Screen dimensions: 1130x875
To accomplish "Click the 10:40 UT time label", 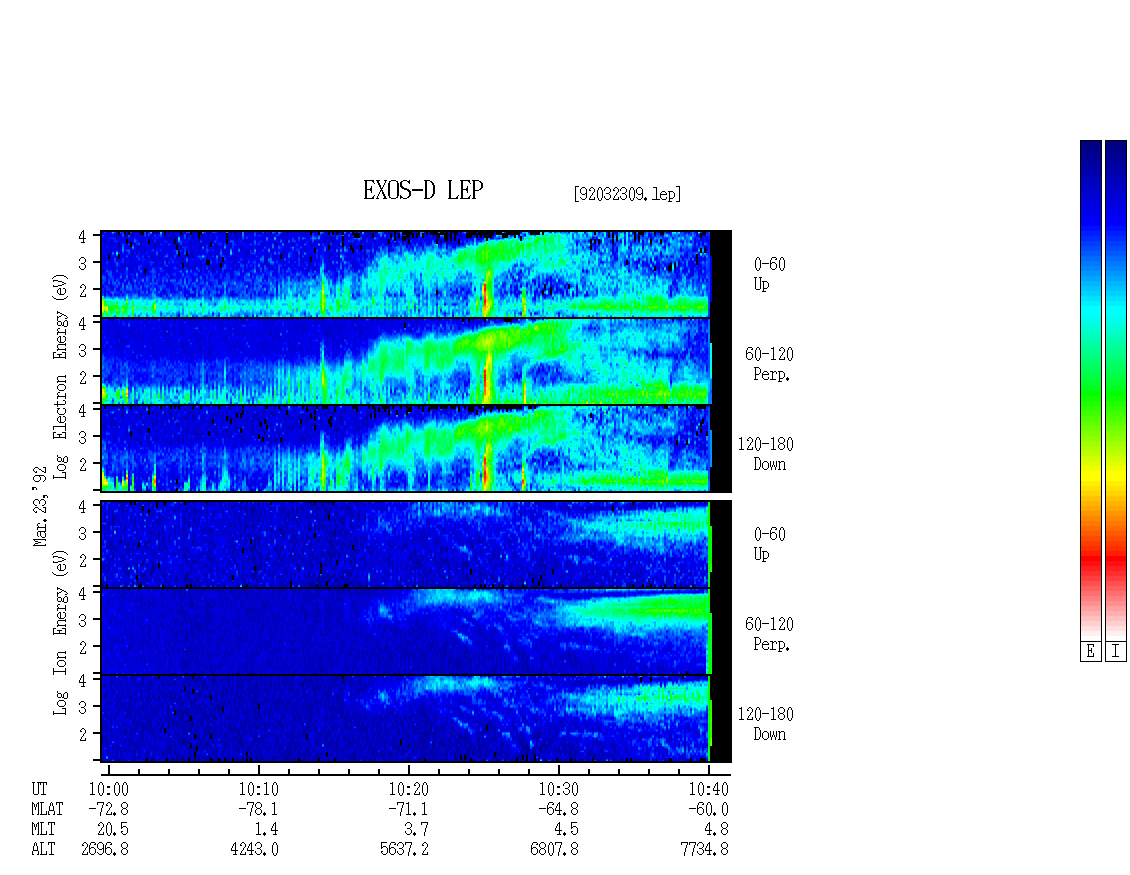I will tap(708, 789).
